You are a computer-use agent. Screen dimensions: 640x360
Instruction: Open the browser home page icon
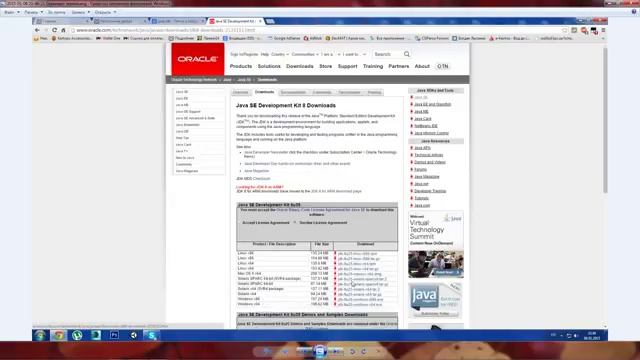(63, 30)
